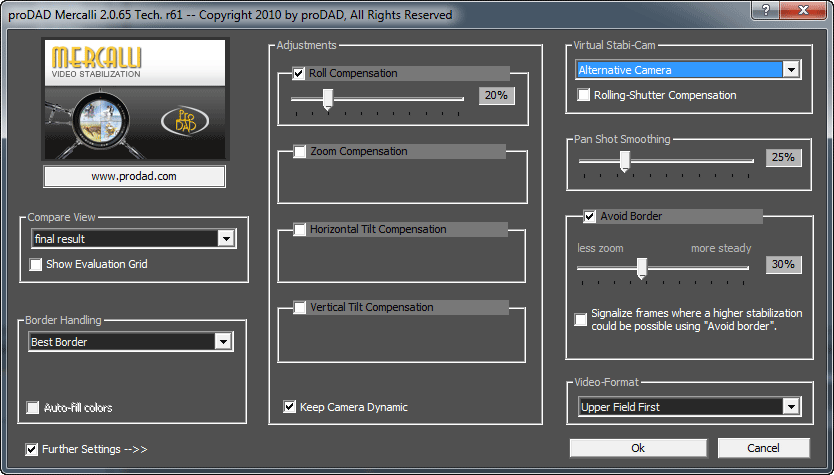The width and height of the screenshot is (834, 475).
Task: Click the title bar help question-mark icon
Action: pyautogui.click(x=766, y=10)
